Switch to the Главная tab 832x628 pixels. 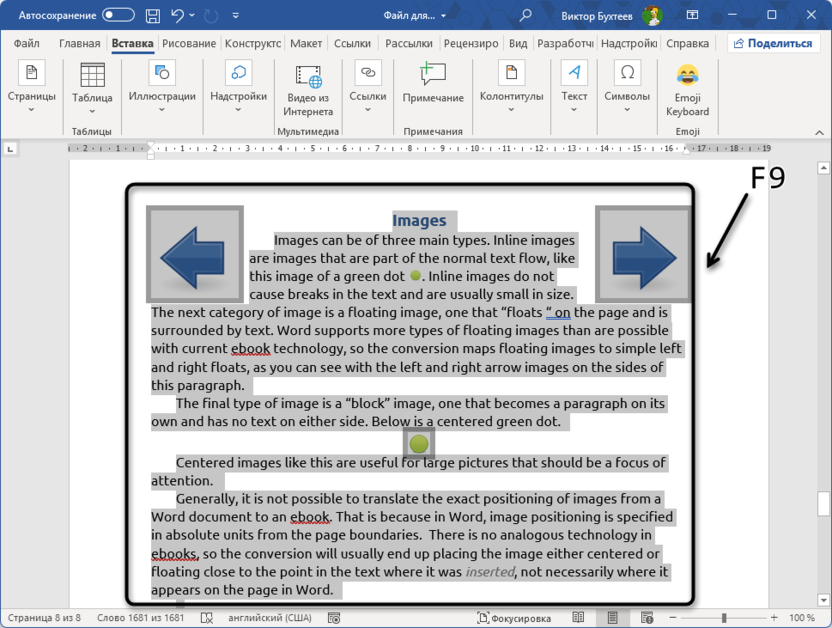[x=79, y=44]
